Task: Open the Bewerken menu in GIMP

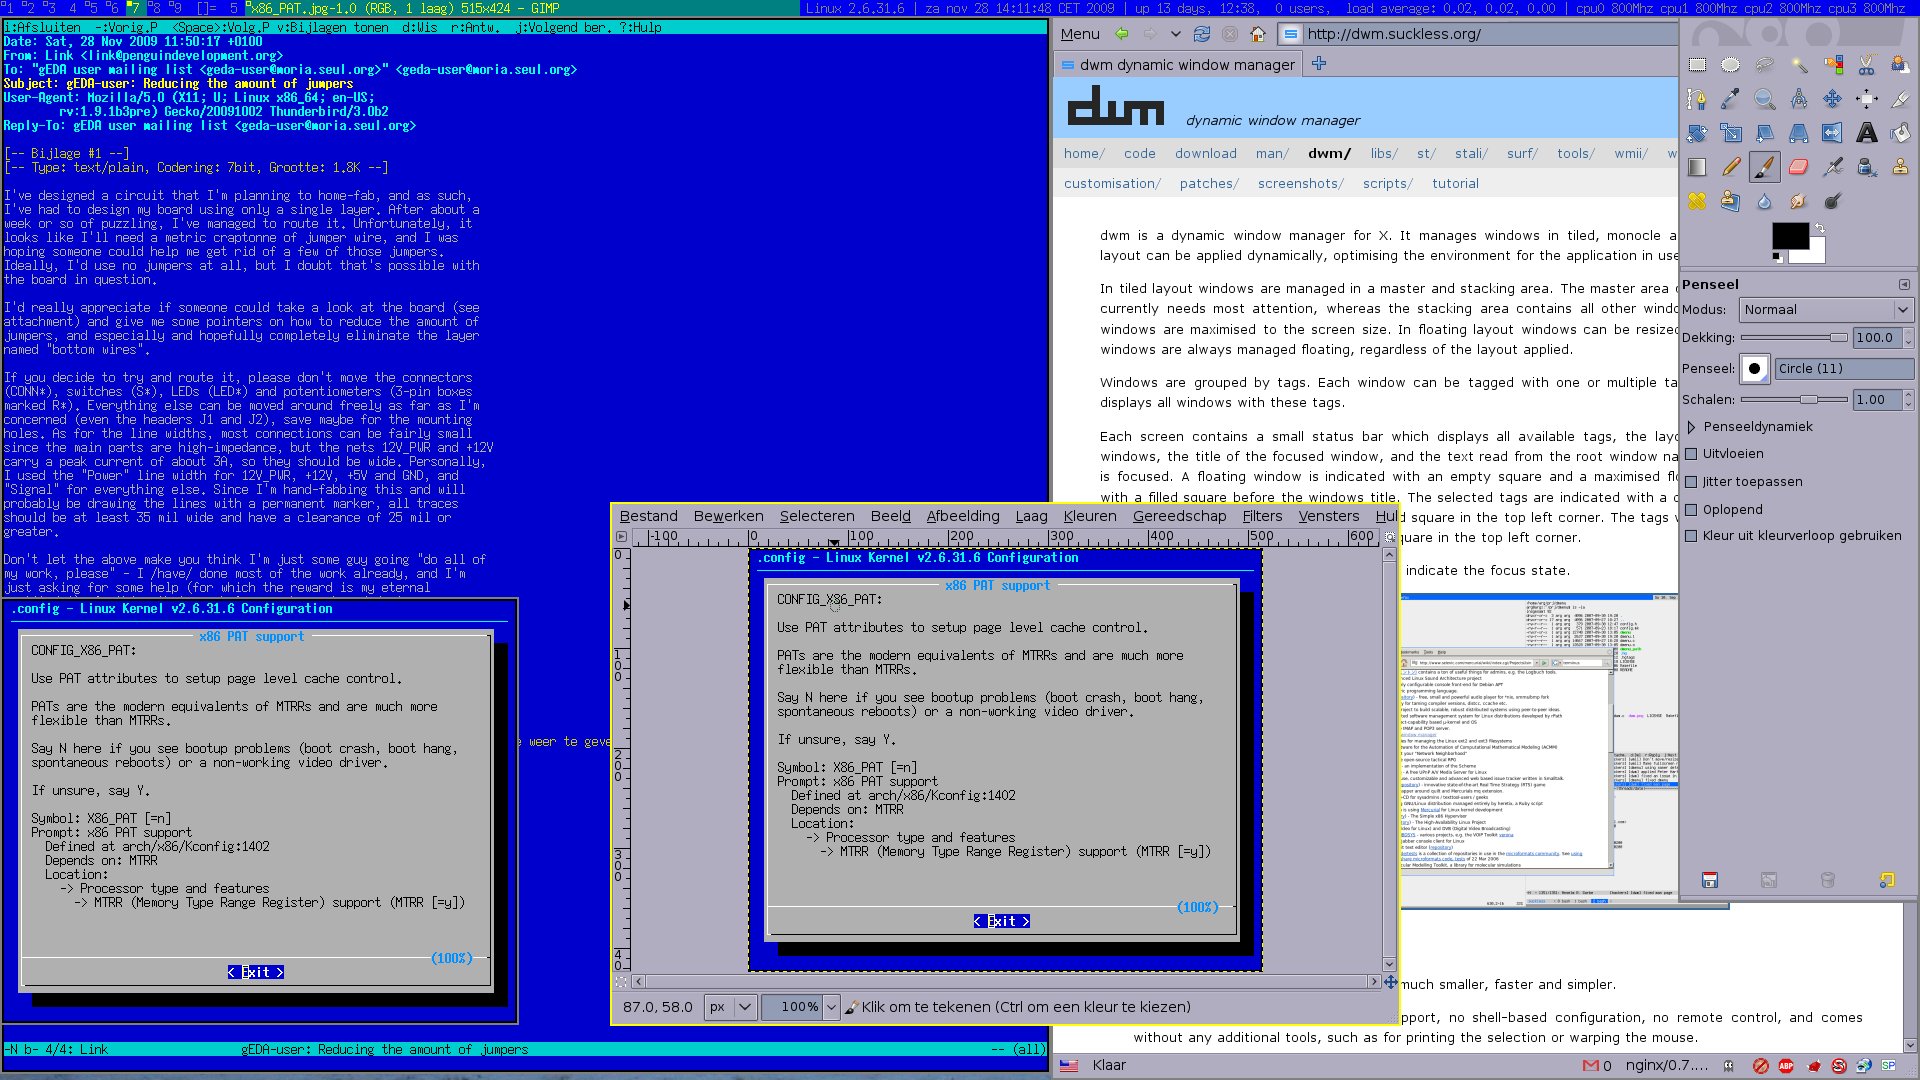Action: click(728, 516)
